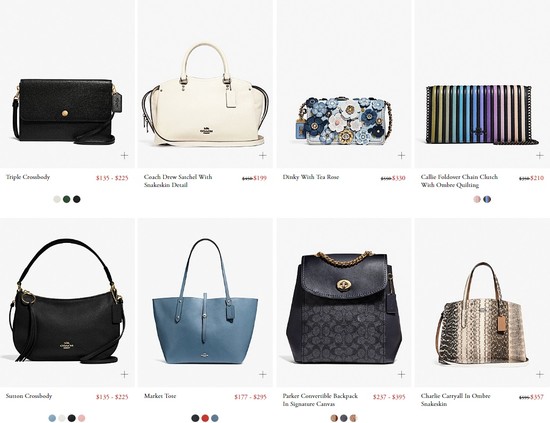Open Triple Crossbody product title link

tap(28, 177)
